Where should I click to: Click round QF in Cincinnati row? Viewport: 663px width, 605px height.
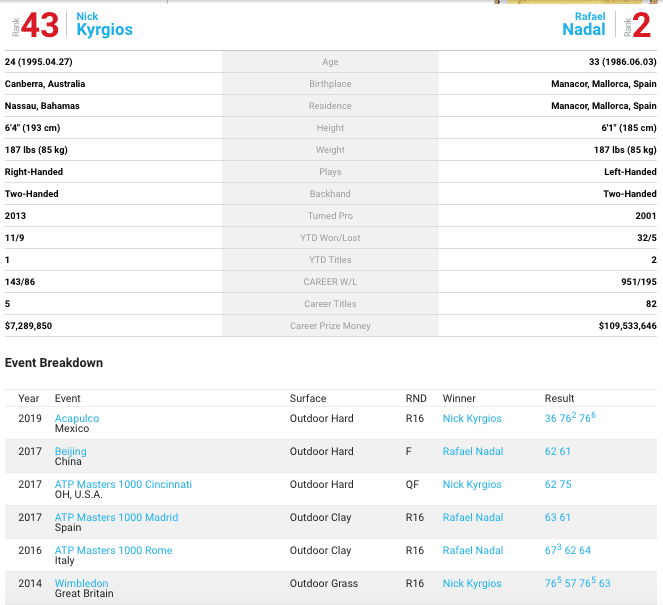point(412,484)
